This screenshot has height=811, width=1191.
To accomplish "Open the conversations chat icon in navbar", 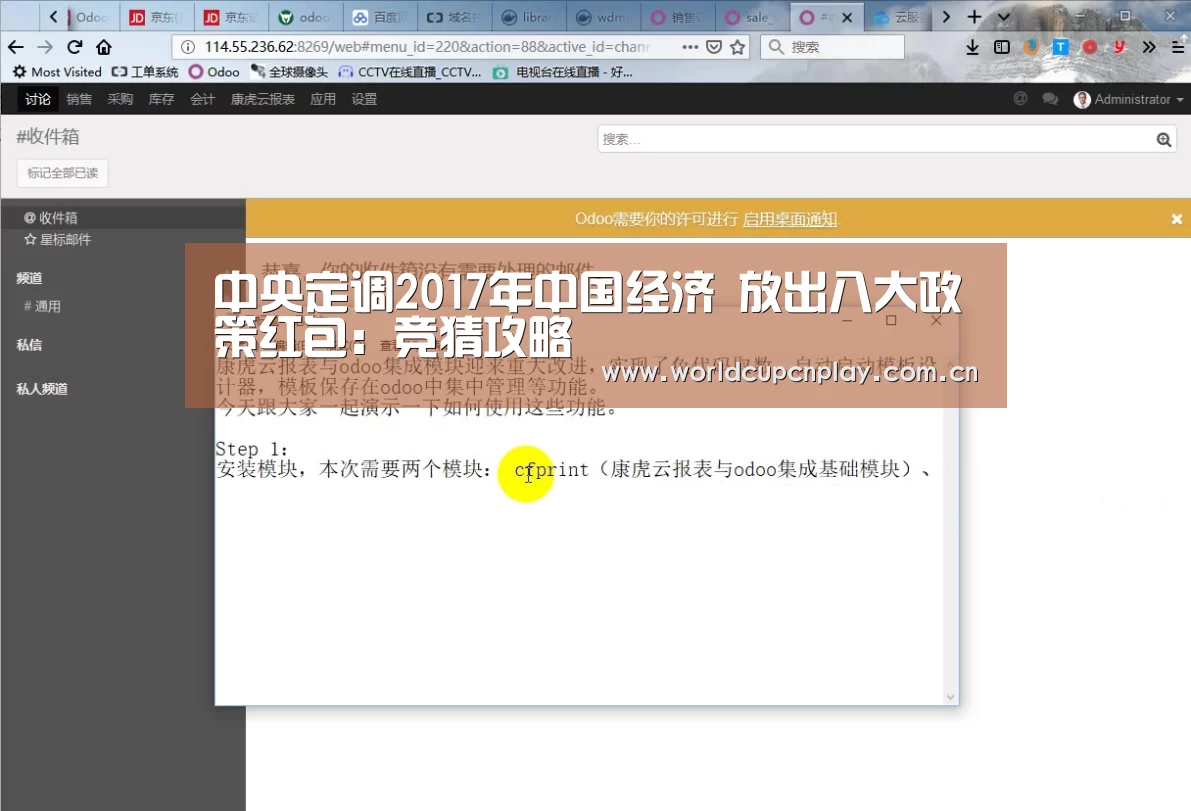I will tap(1050, 99).
